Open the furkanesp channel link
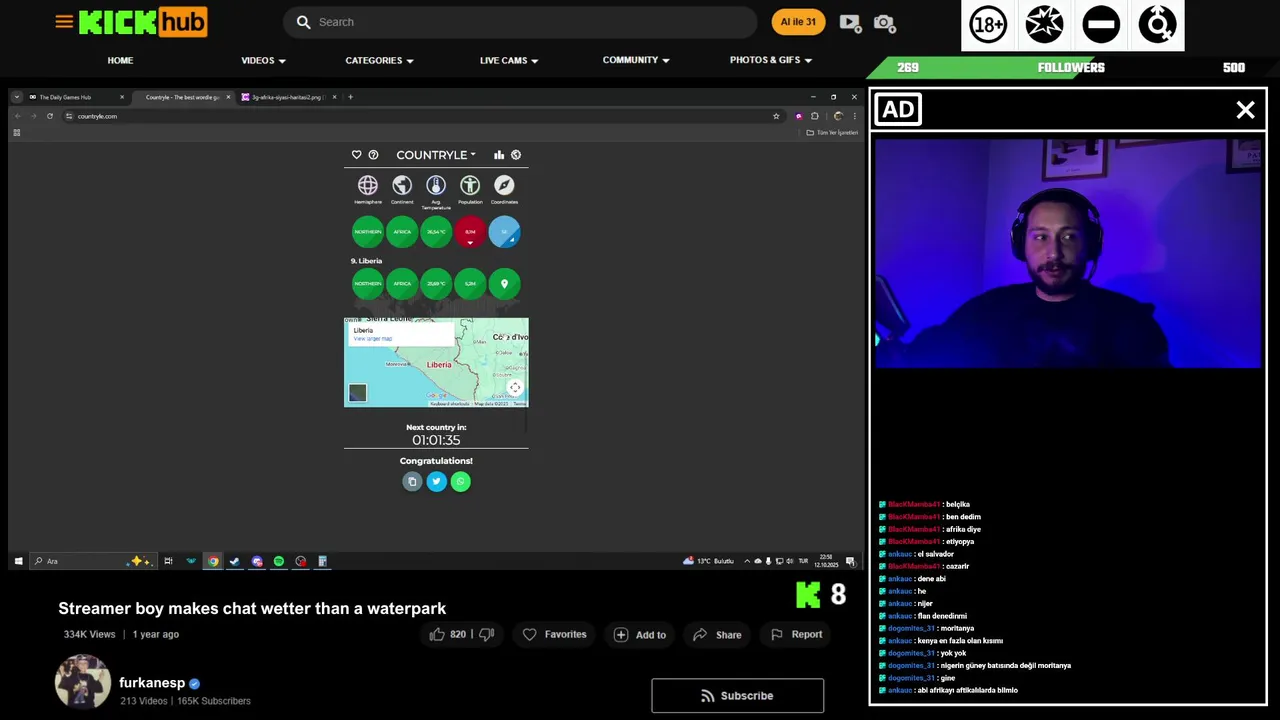This screenshot has height=720, width=1280. [152, 683]
